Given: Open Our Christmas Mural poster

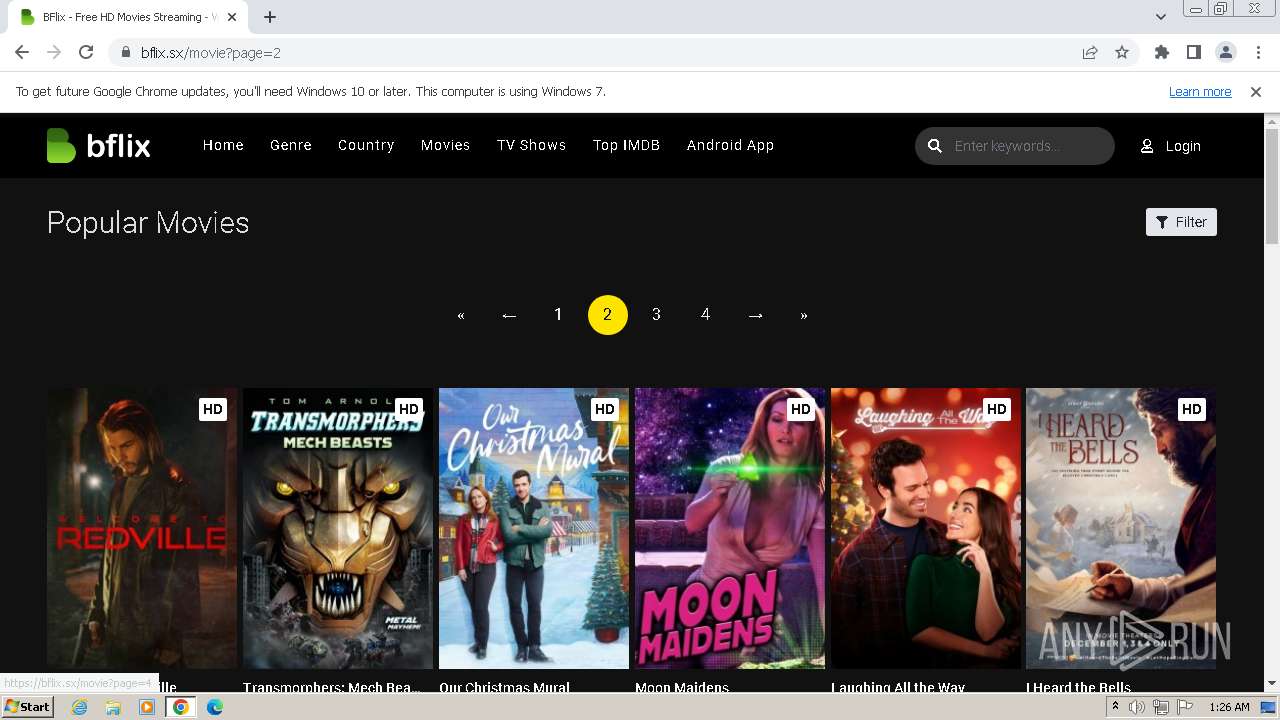Looking at the screenshot, I should point(534,528).
